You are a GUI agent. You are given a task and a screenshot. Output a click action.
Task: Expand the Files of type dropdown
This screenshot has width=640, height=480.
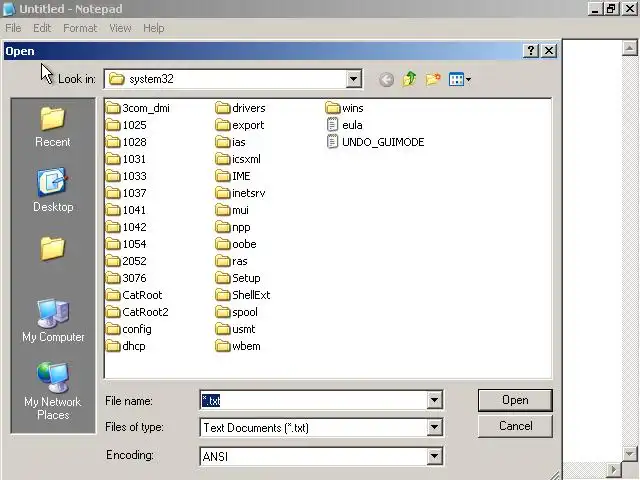pyautogui.click(x=434, y=427)
